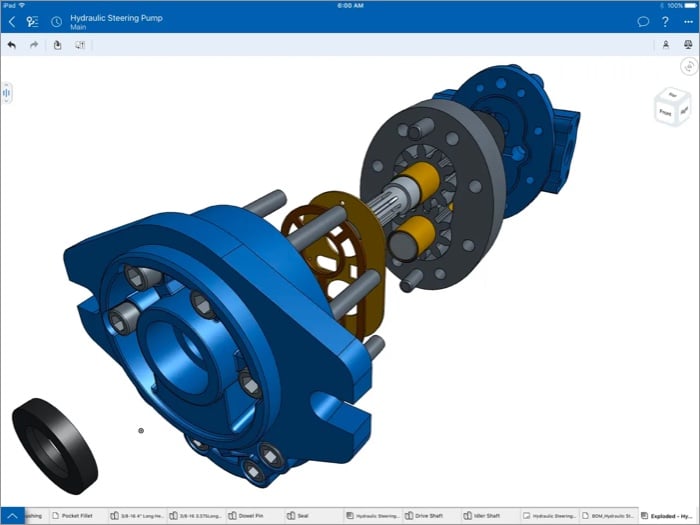Tap the mate connector toolbar icon

[x=666, y=45]
